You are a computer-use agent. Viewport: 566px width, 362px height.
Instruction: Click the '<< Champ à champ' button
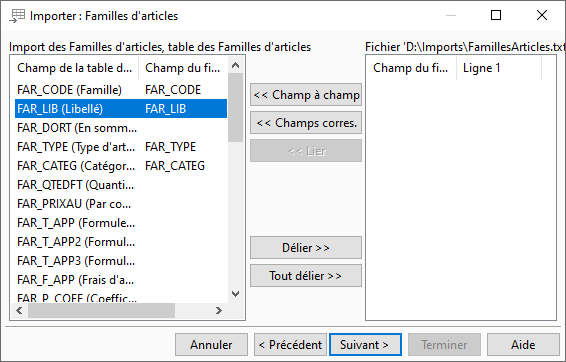[306, 95]
